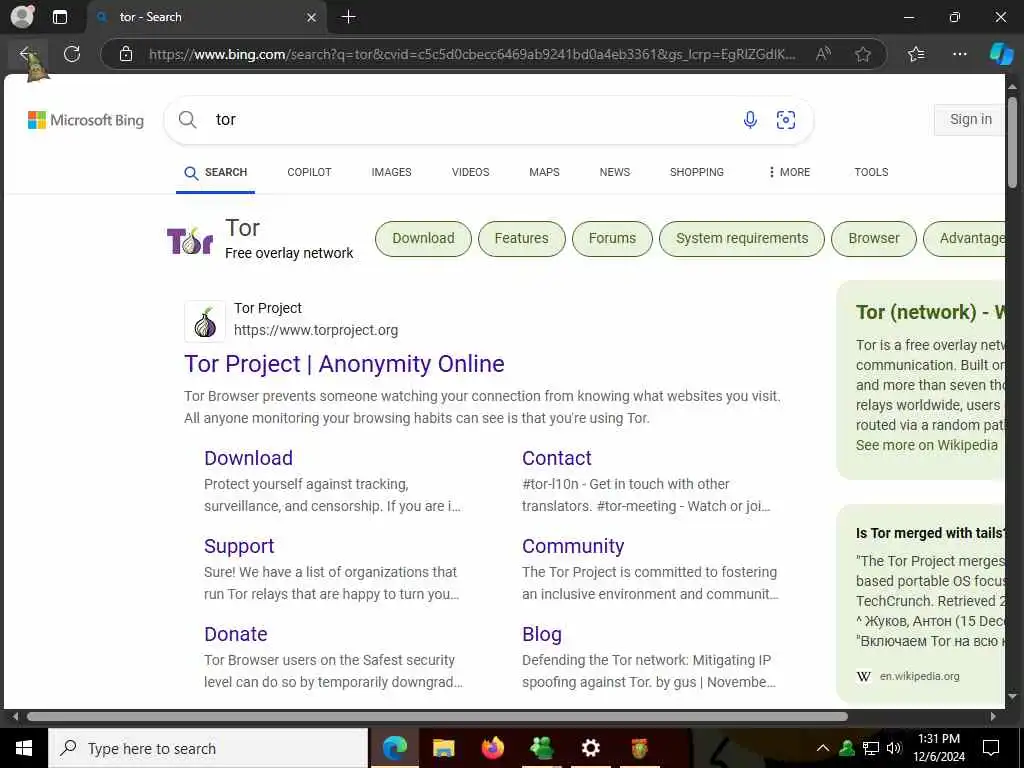Image resolution: width=1024 pixels, height=768 pixels.
Task: Open File Explorer from taskbar
Action: (x=443, y=748)
